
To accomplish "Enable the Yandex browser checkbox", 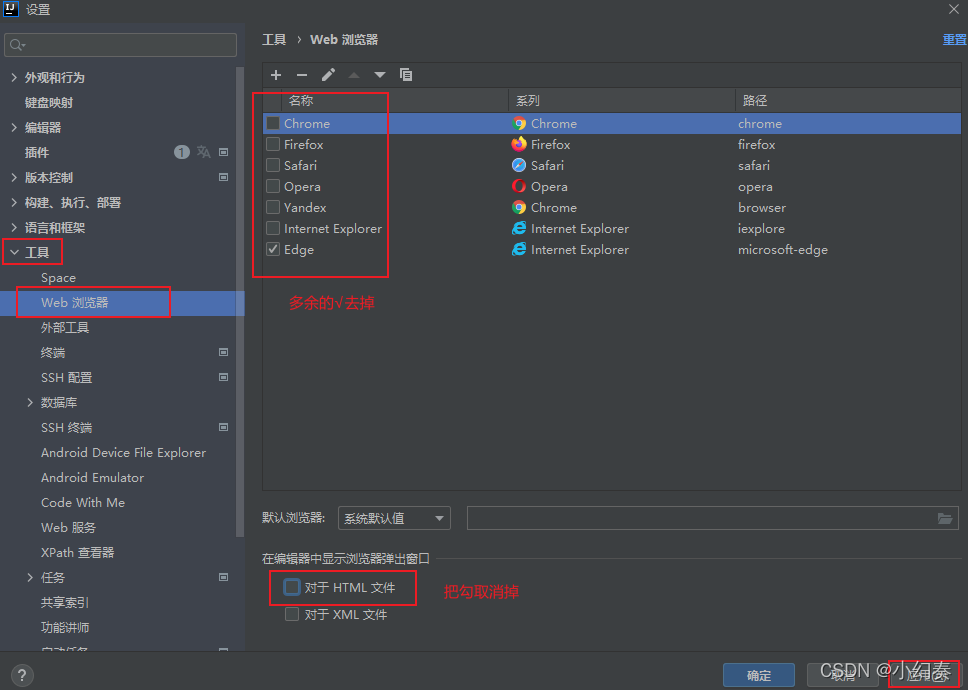I will pos(273,207).
